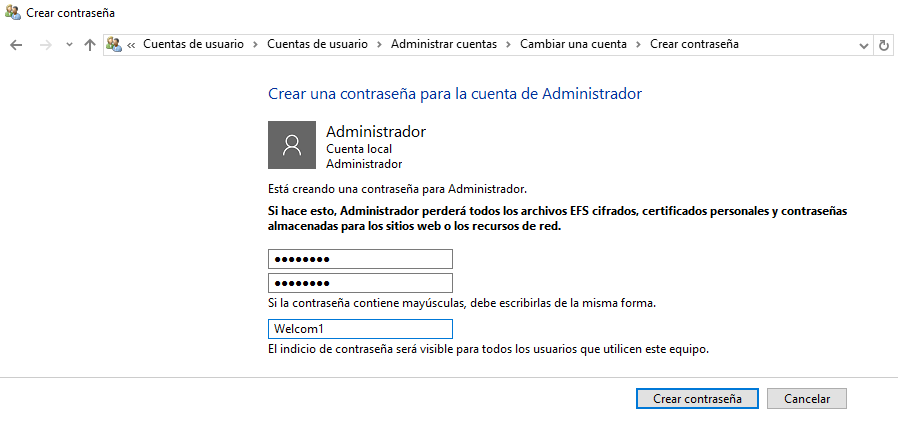Image resolution: width=898 pixels, height=432 pixels.
Task: Refresh the address bar location
Action: pos(884,45)
